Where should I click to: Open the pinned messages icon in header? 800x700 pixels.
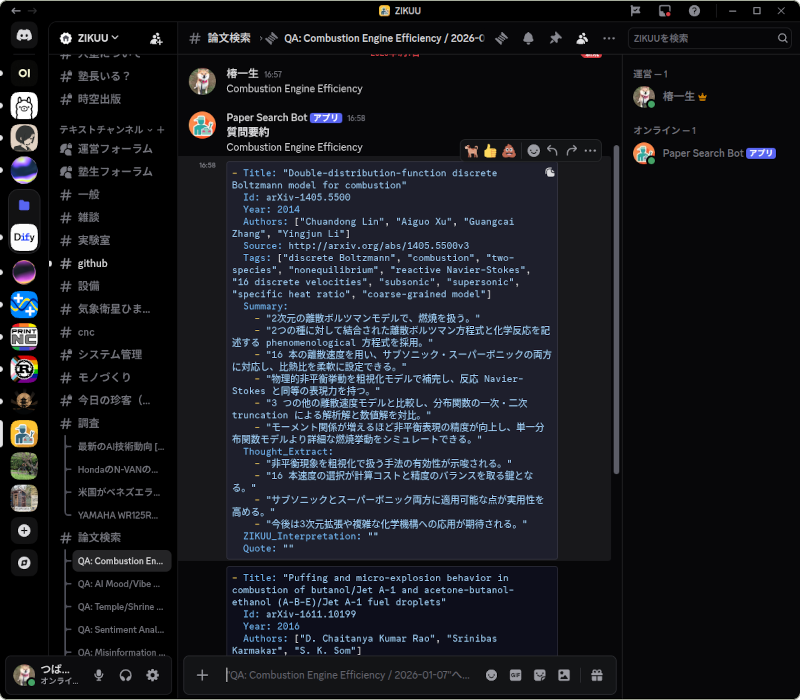tap(555, 38)
